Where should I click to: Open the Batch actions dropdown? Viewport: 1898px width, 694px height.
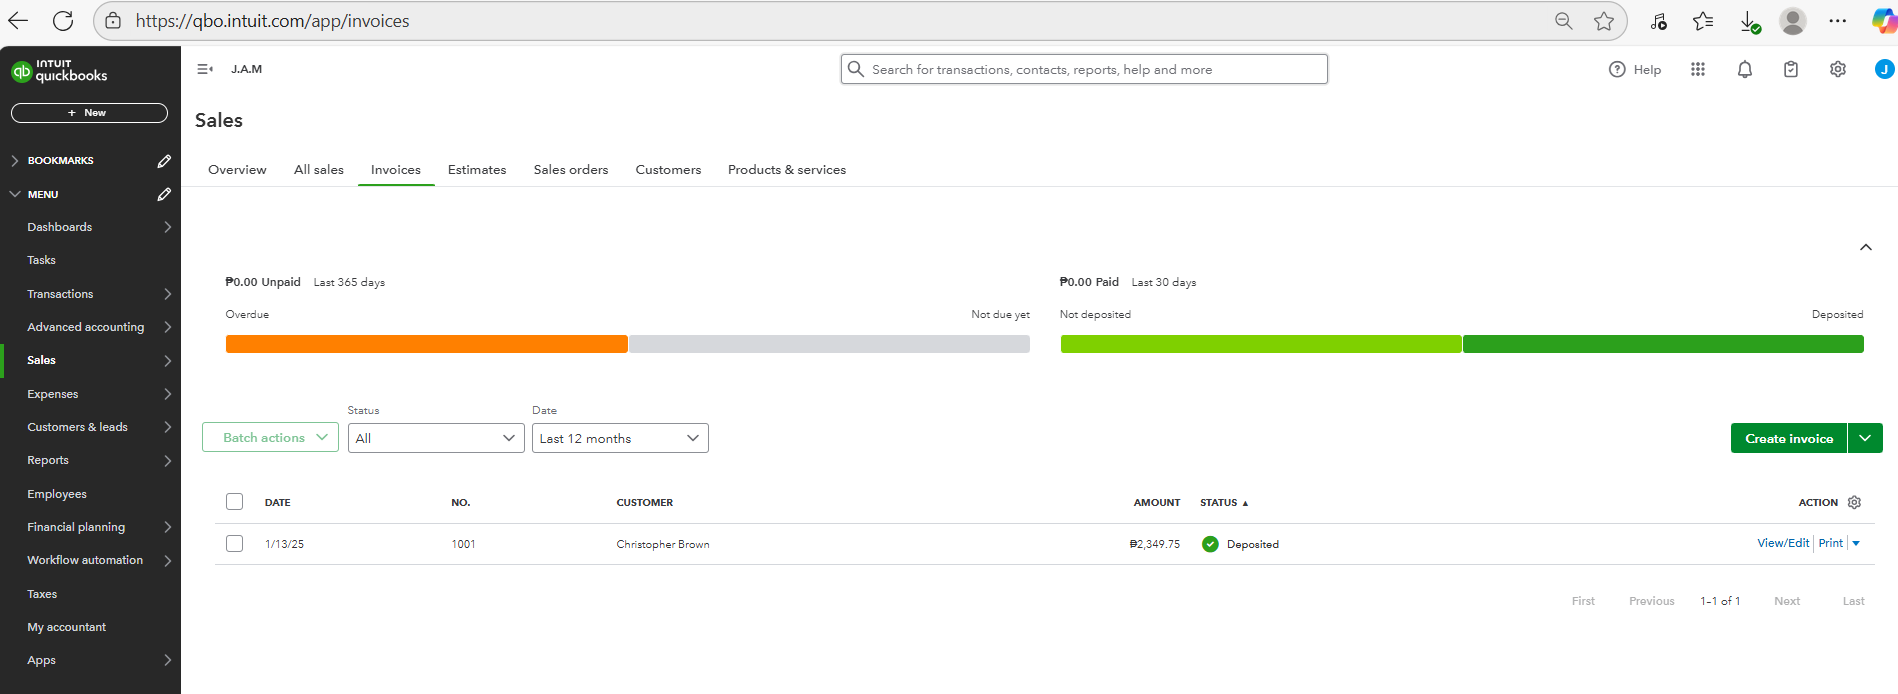pyautogui.click(x=270, y=437)
